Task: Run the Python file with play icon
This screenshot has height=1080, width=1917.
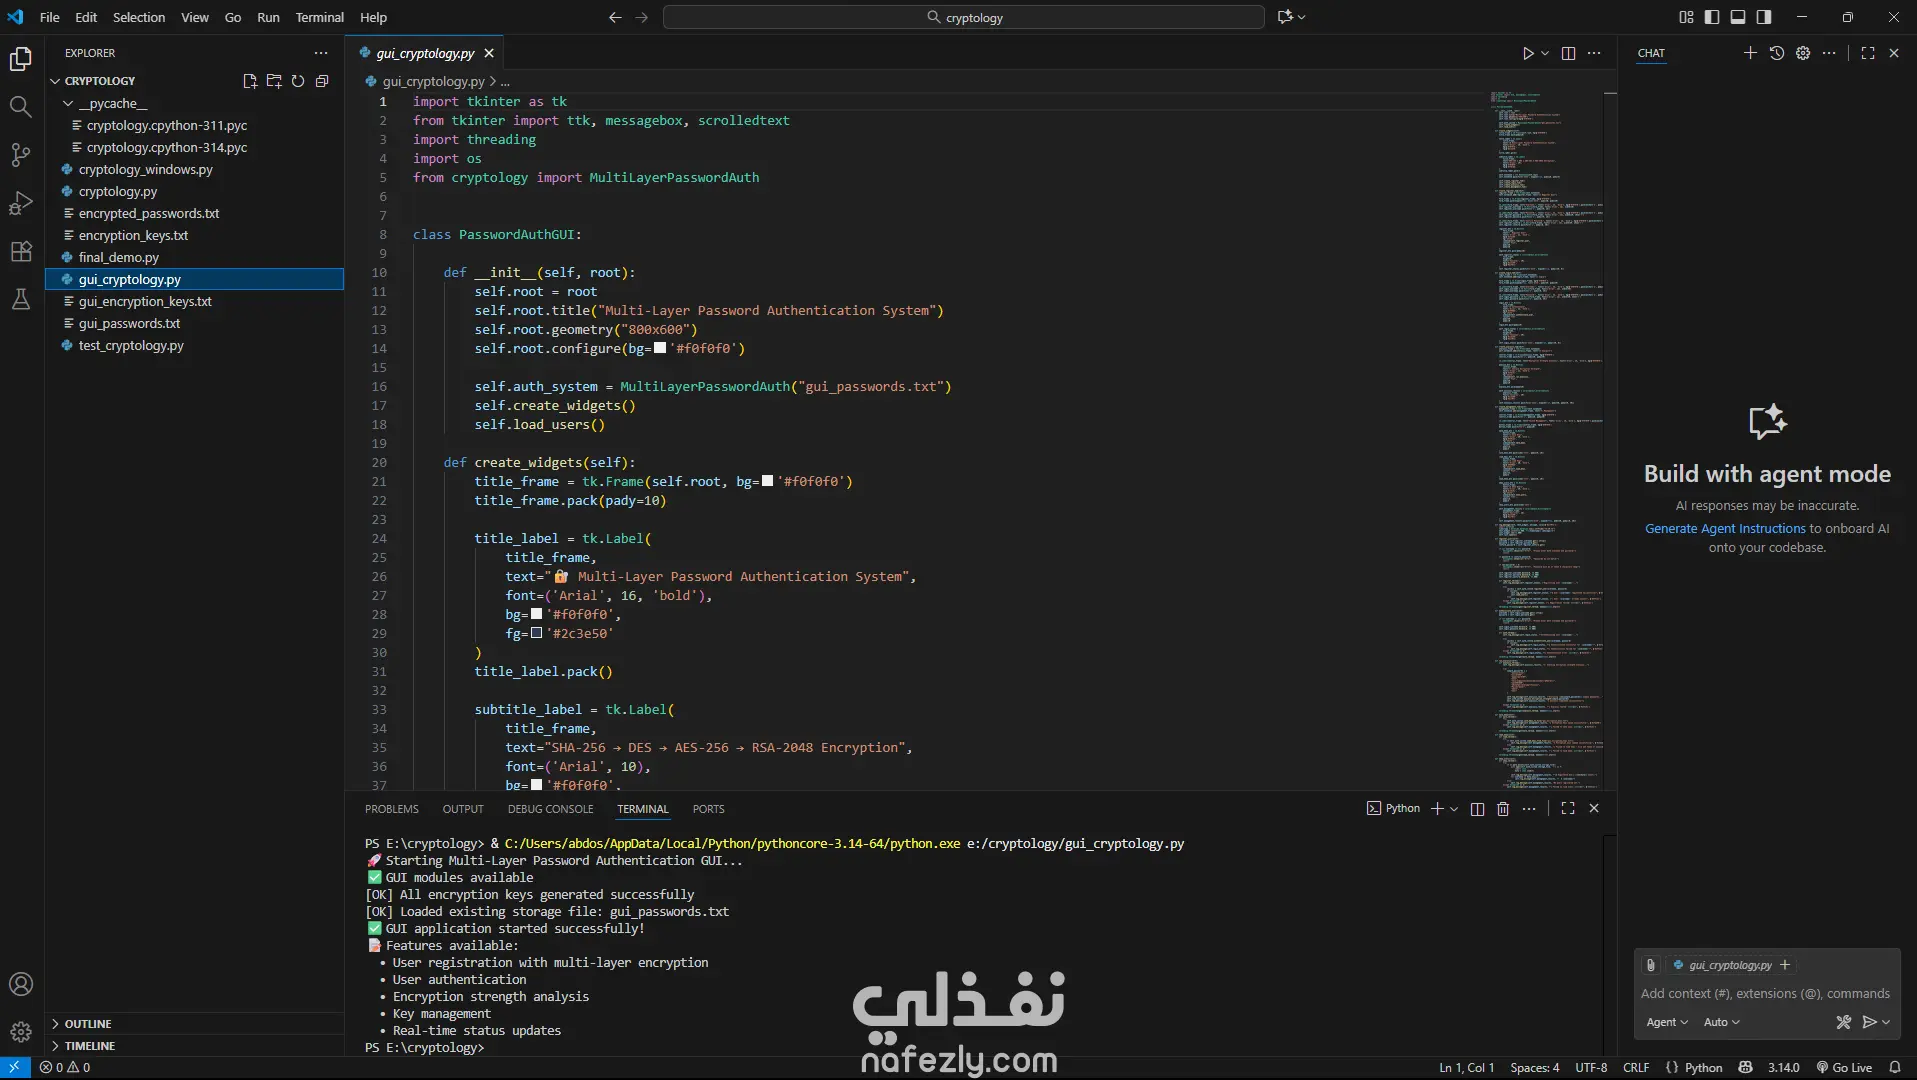Action: point(1528,53)
